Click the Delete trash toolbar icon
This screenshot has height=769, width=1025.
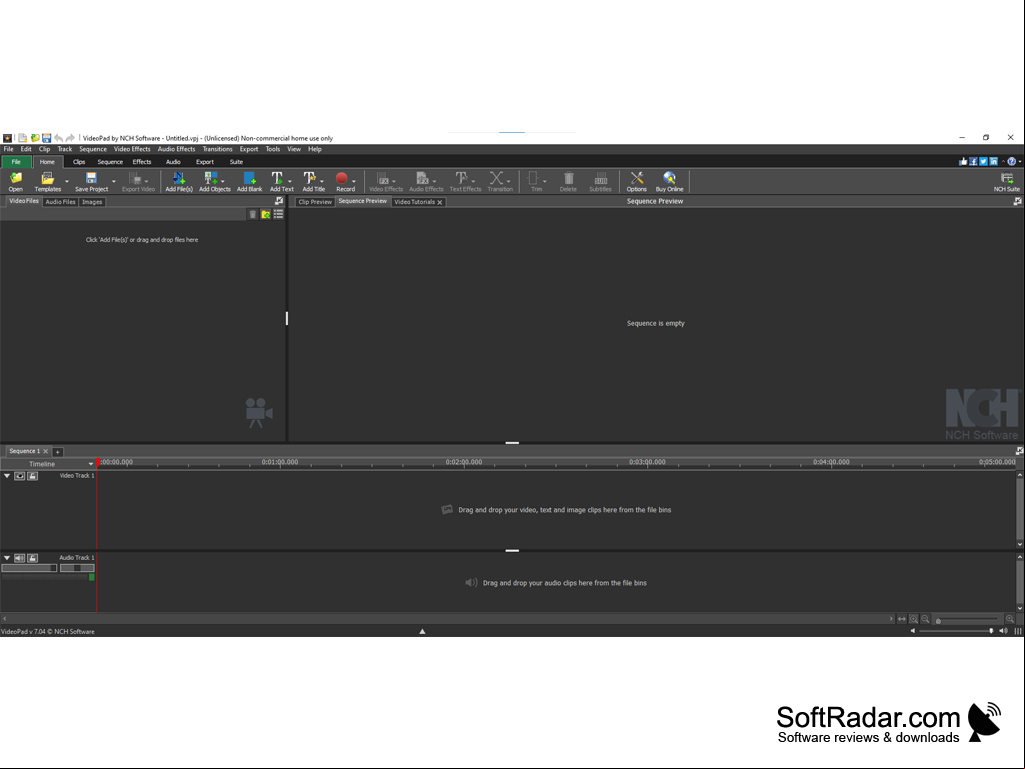568,181
